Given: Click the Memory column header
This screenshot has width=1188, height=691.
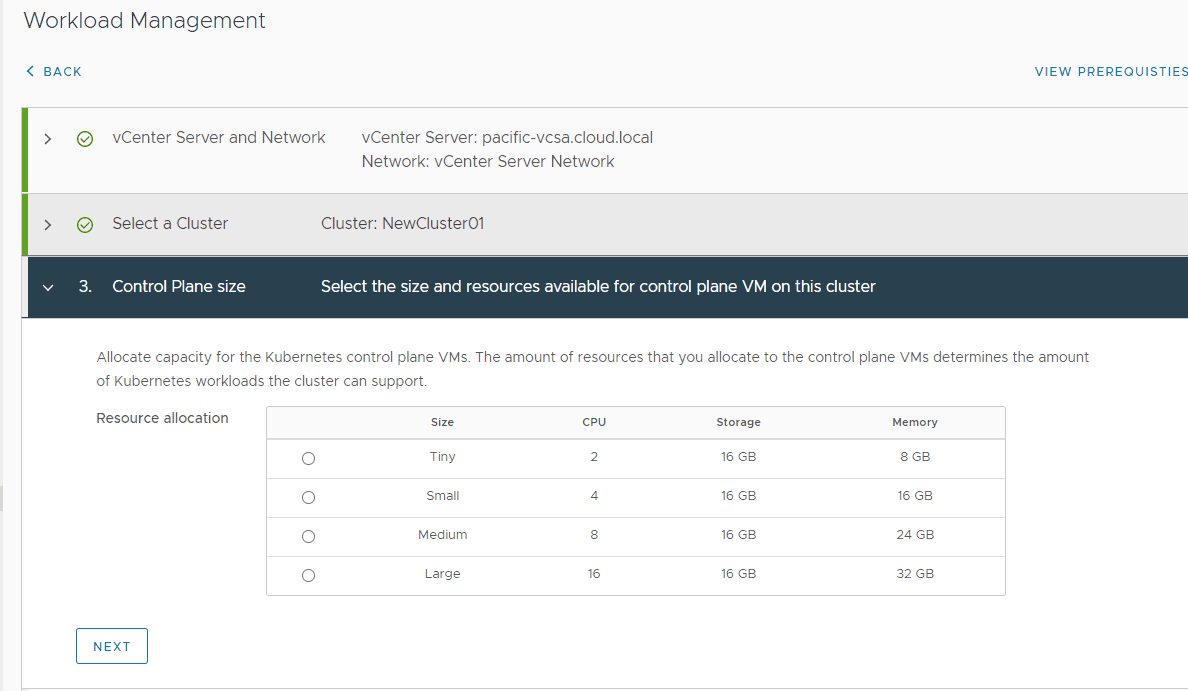Looking at the screenshot, I should [914, 422].
